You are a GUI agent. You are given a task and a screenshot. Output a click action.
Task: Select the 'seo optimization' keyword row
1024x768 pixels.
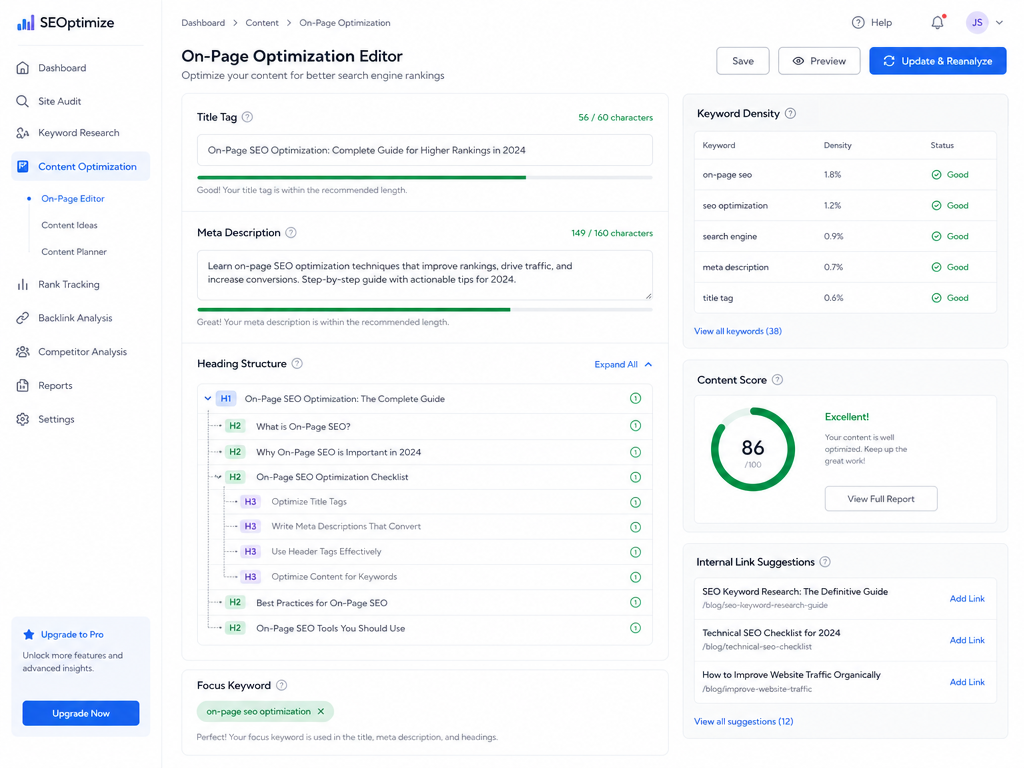tap(846, 206)
